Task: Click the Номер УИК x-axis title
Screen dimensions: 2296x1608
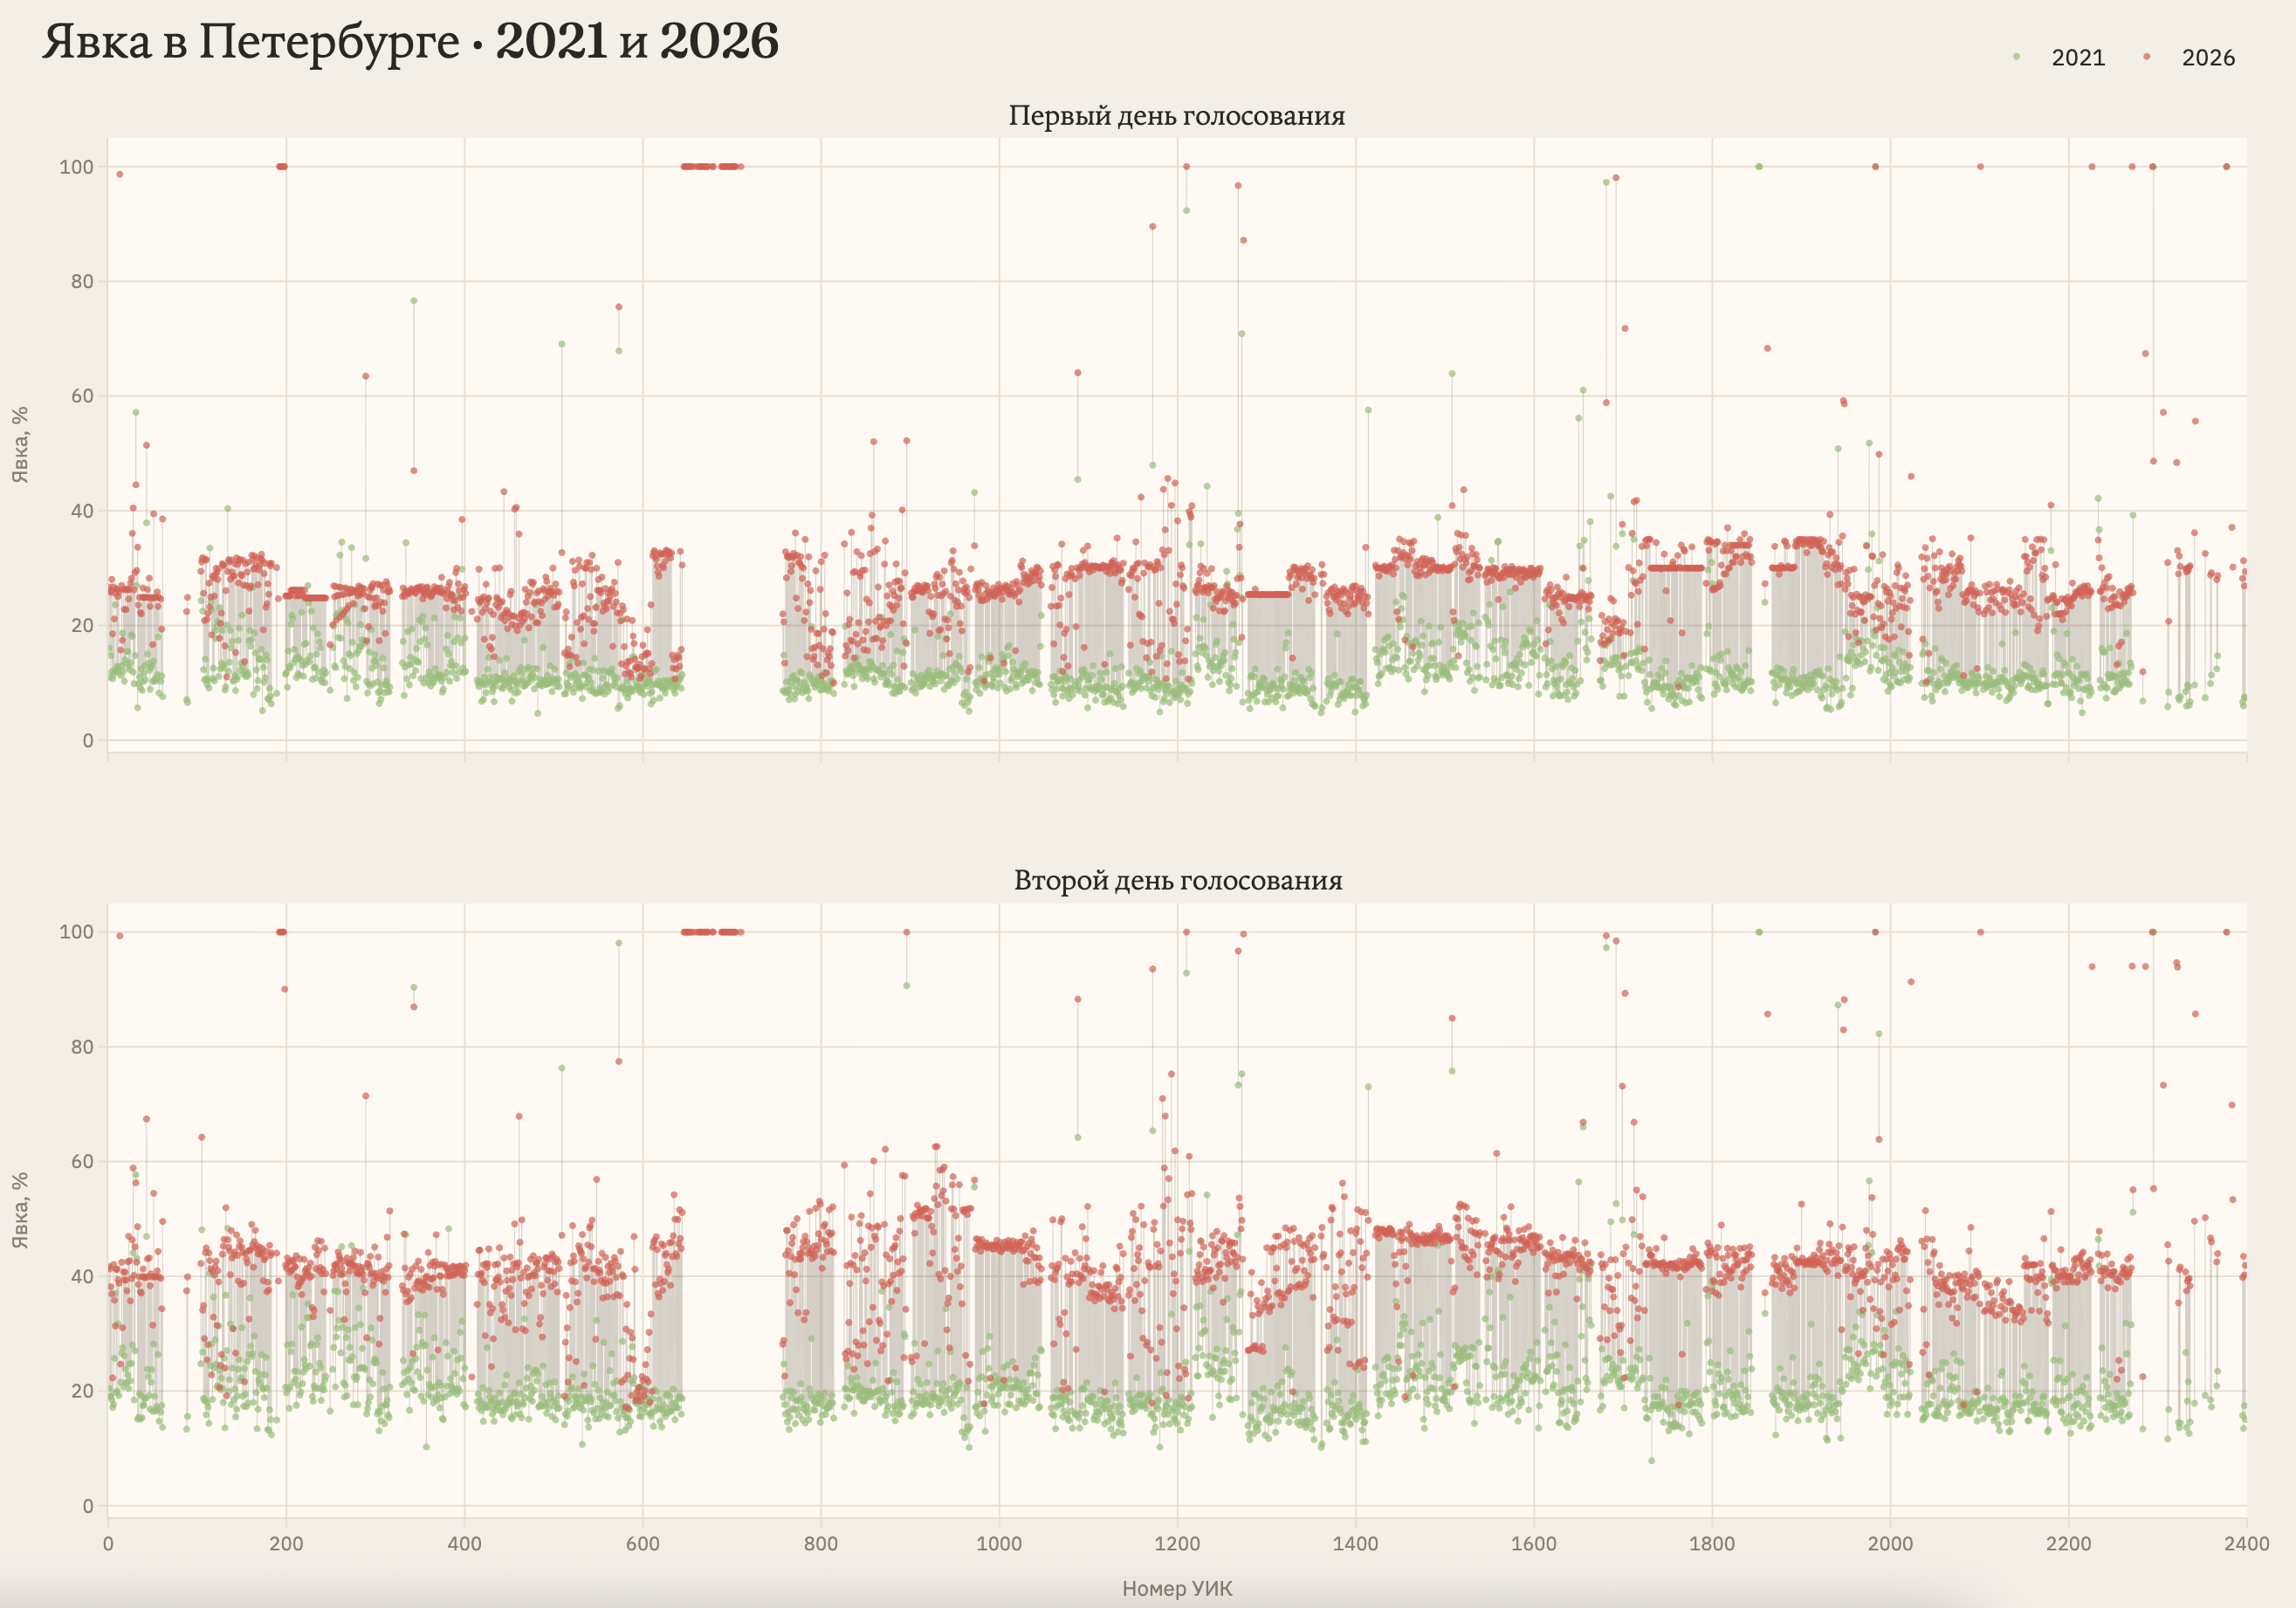Action: tap(1177, 1588)
